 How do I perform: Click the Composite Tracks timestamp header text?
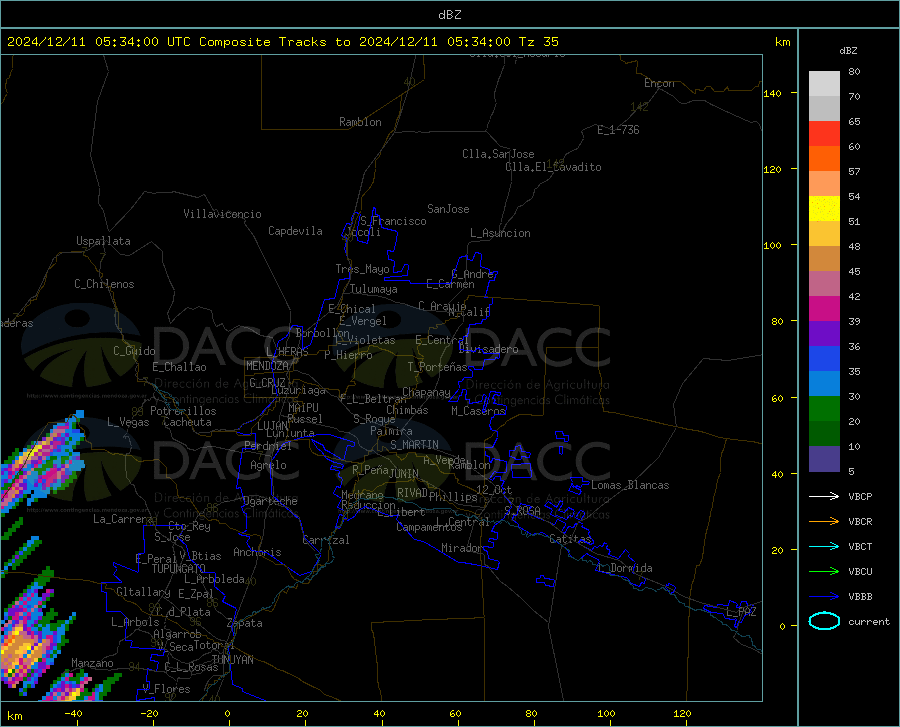[x=282, y=42]
